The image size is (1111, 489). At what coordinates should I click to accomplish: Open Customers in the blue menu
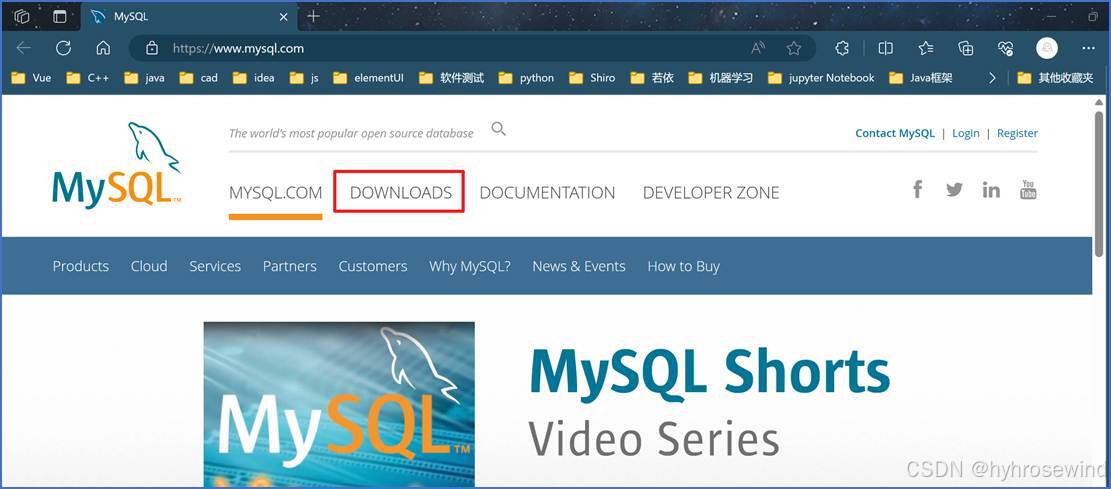[373, 266]
